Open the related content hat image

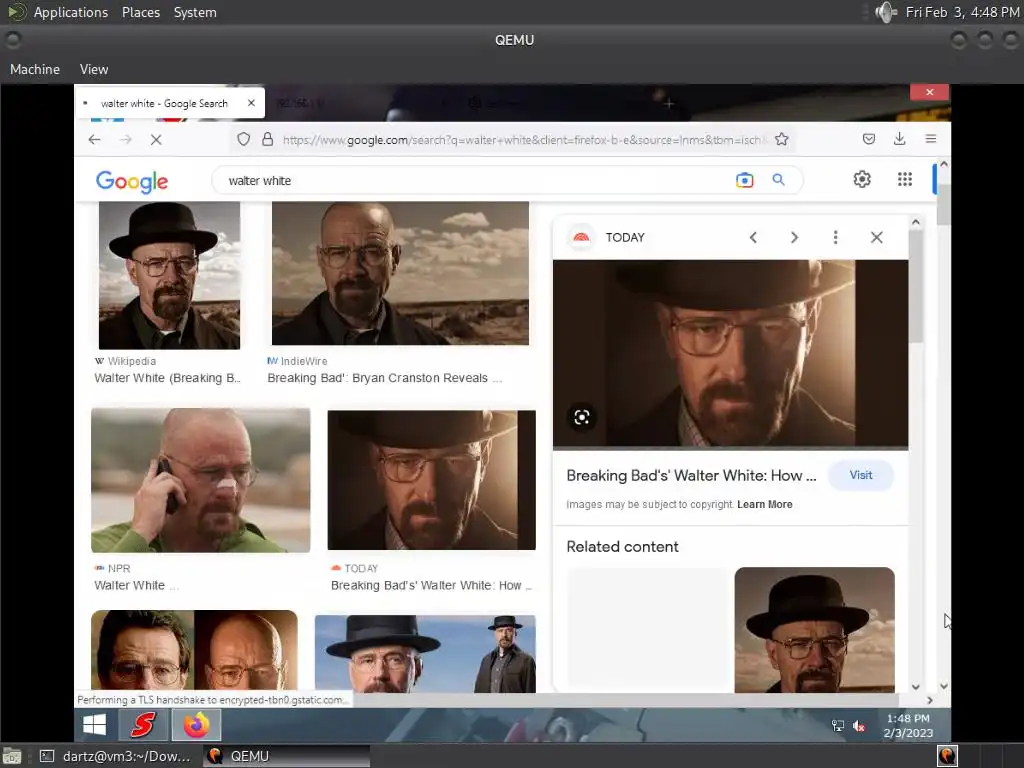[814, 630]
